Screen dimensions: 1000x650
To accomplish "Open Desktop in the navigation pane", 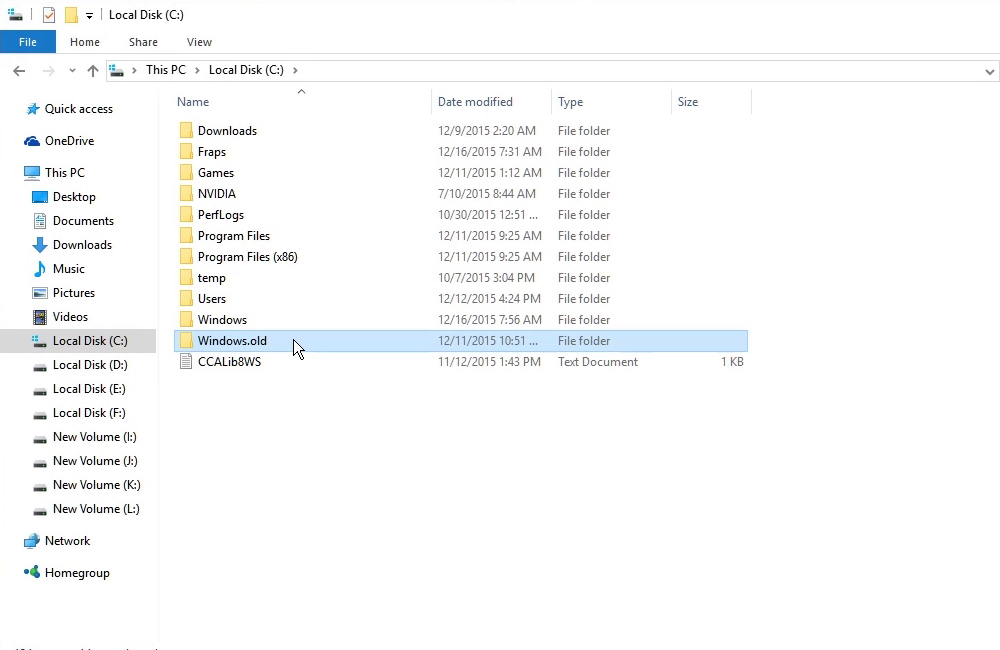I will pyautogui.click(x=74, y=197).
